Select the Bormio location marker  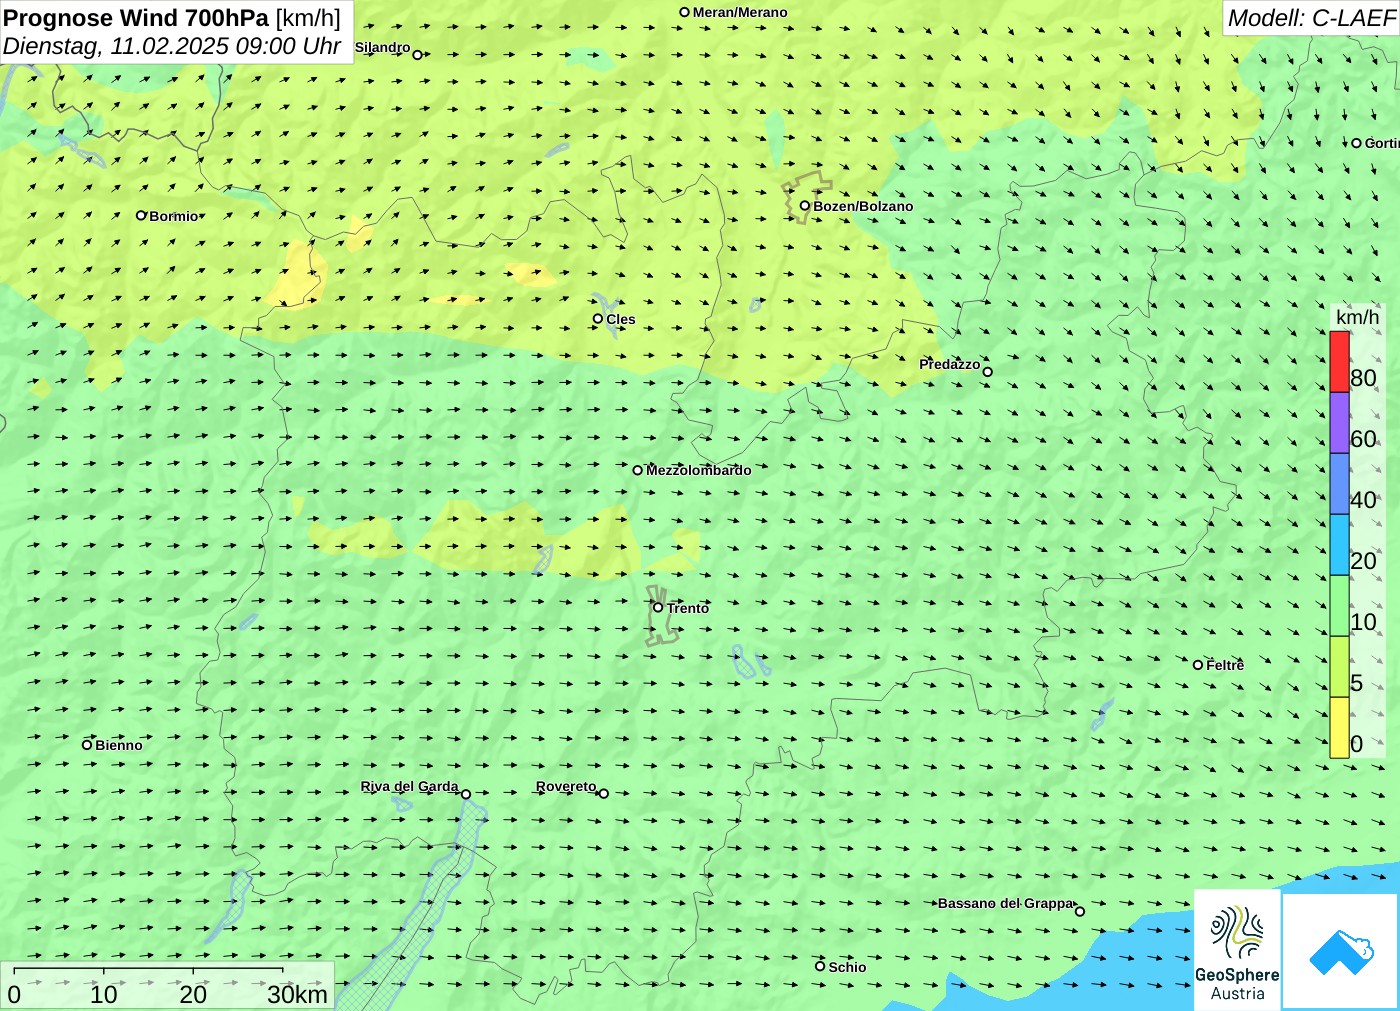pyautogui.click(x=141, y=215)
